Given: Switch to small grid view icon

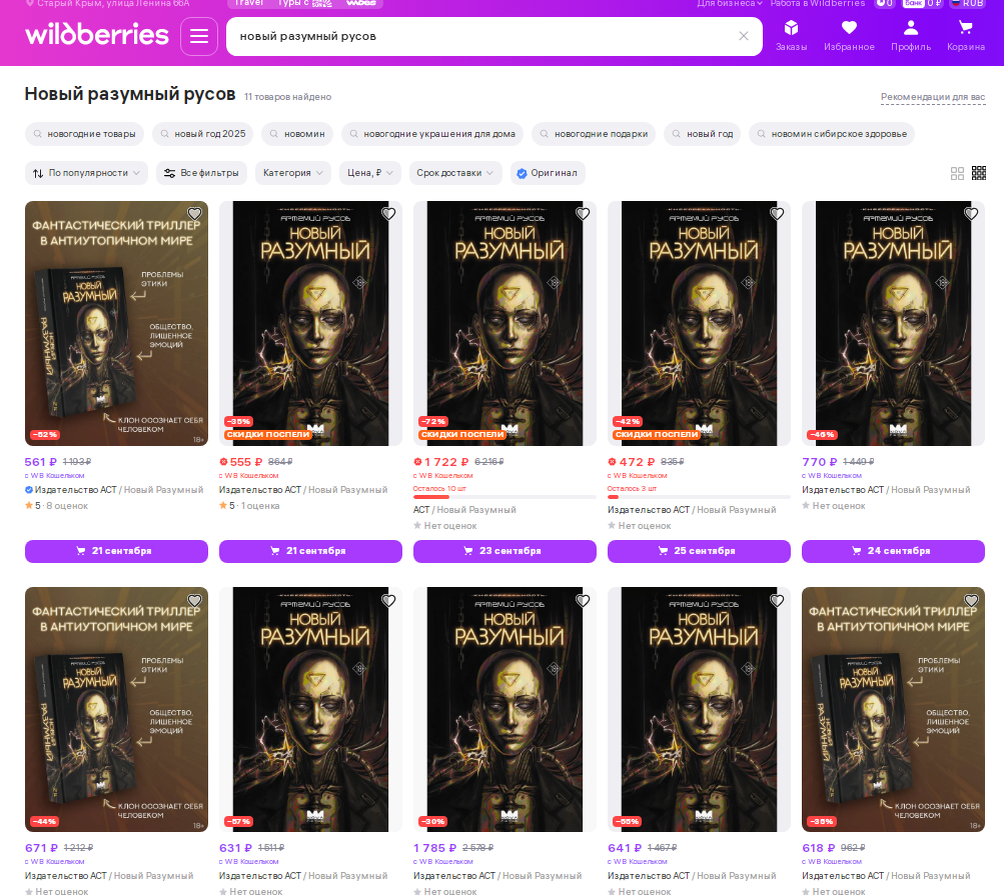Looking at the screenshot, I should [979, 173].
